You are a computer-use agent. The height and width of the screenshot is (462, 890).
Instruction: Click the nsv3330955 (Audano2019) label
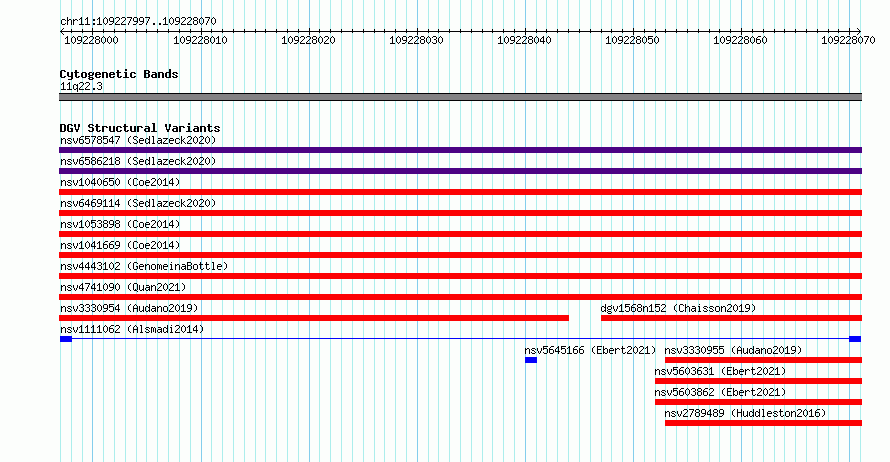[x=733, y=350]
